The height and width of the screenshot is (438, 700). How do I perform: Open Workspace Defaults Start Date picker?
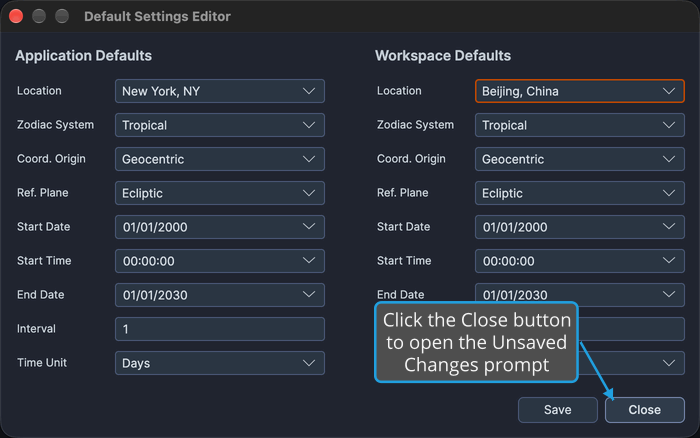click(x=579, y=227)
